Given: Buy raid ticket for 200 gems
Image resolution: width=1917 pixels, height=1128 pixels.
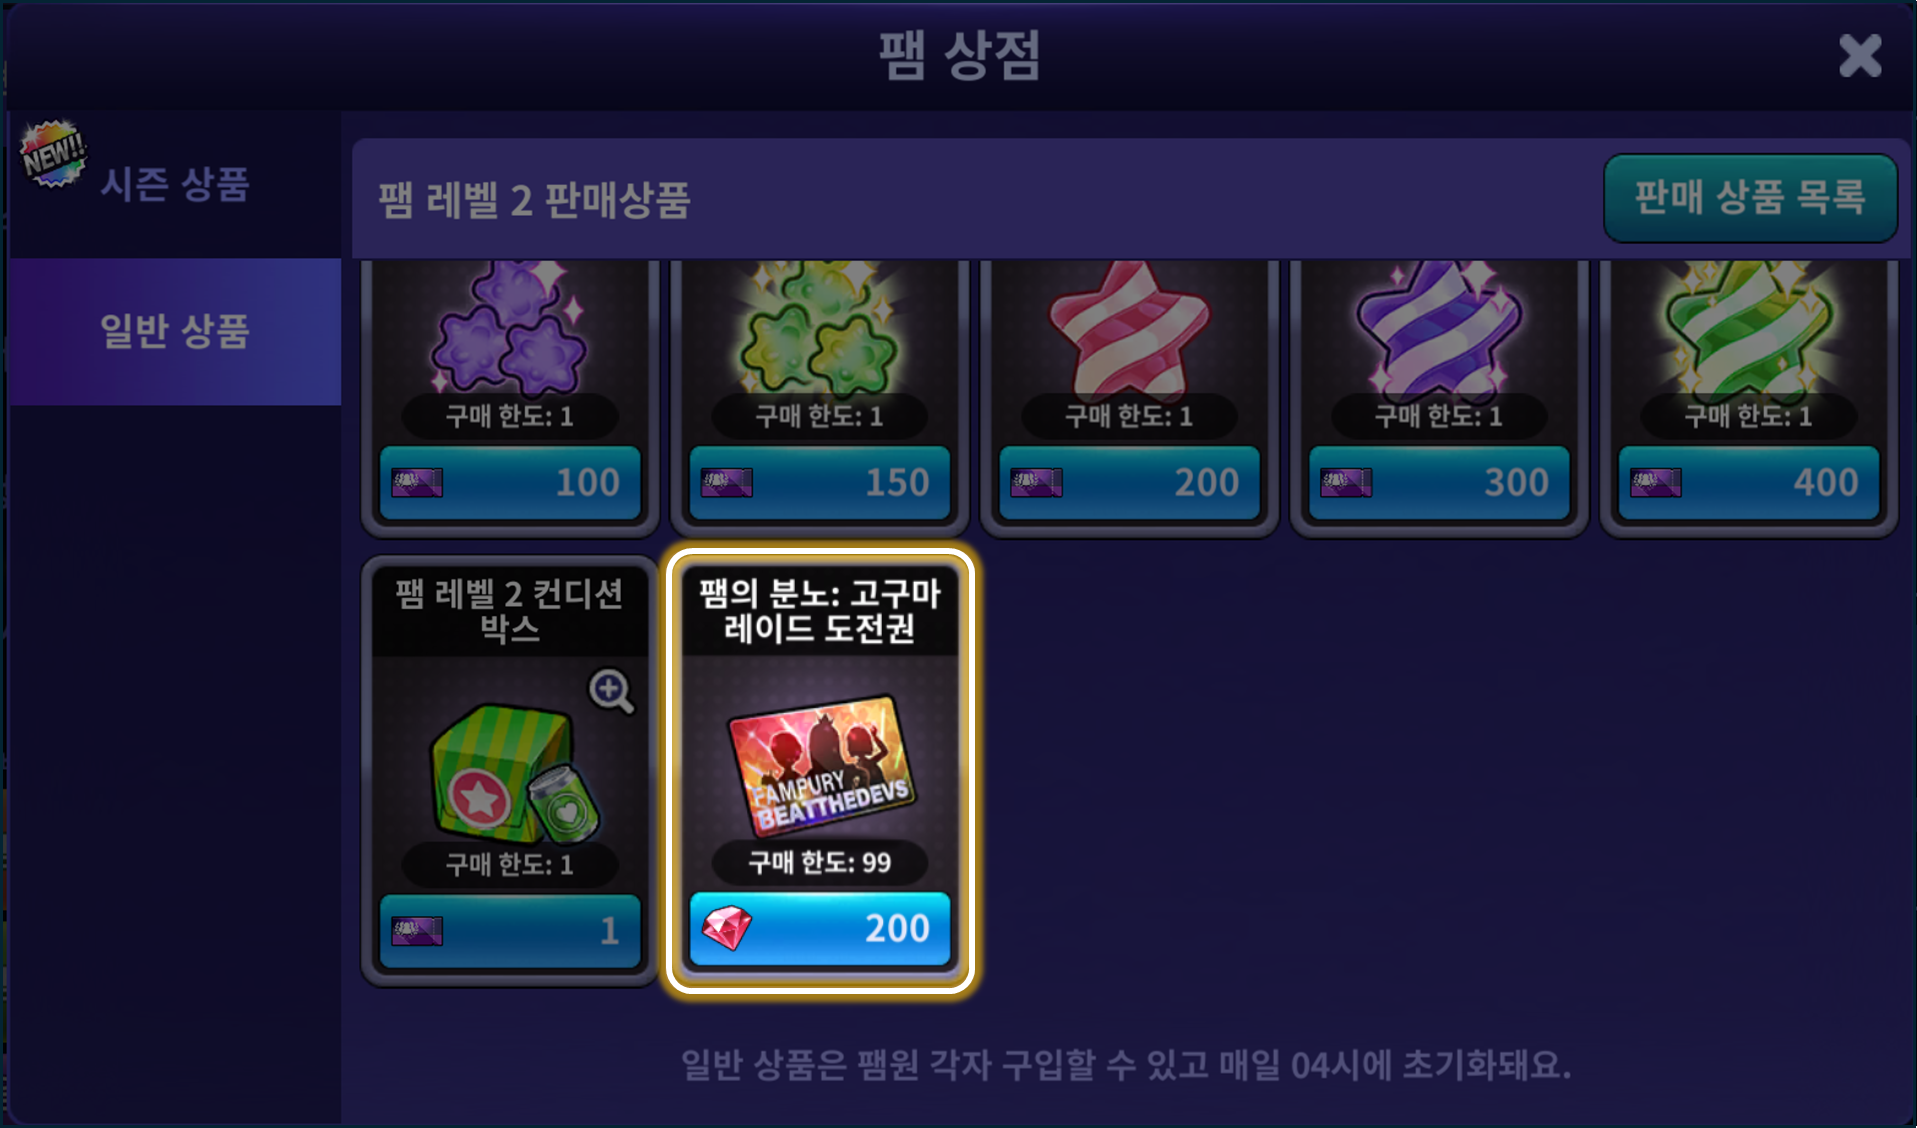Looking at the screenshot, I should (819, 929).
